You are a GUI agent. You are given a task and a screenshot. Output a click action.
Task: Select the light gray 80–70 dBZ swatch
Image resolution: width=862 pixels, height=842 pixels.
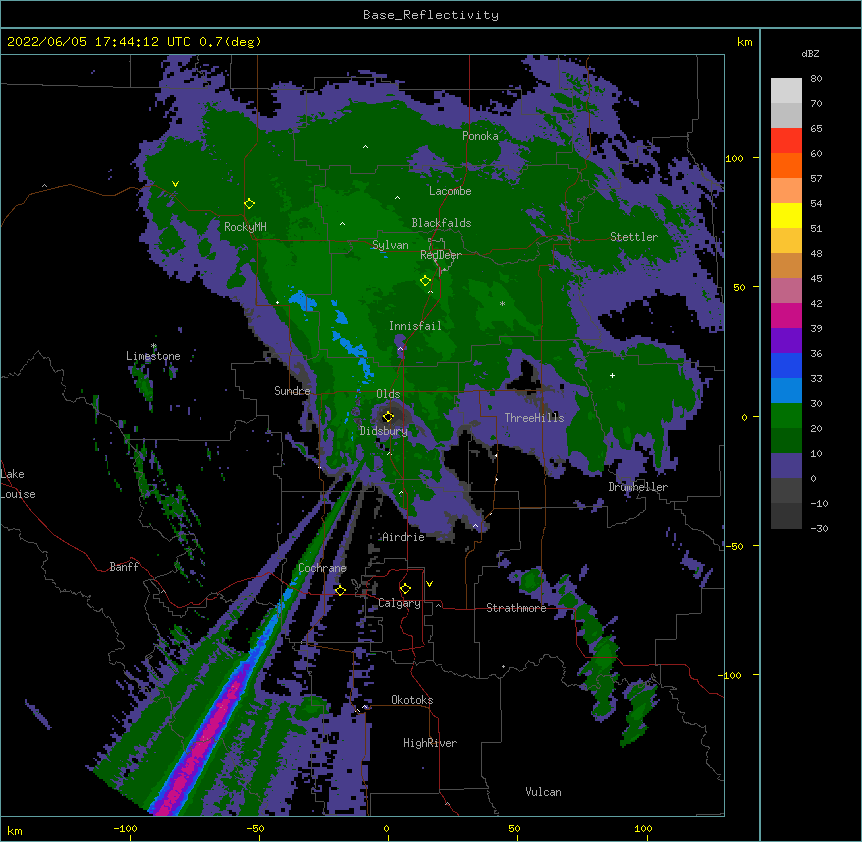786,90
